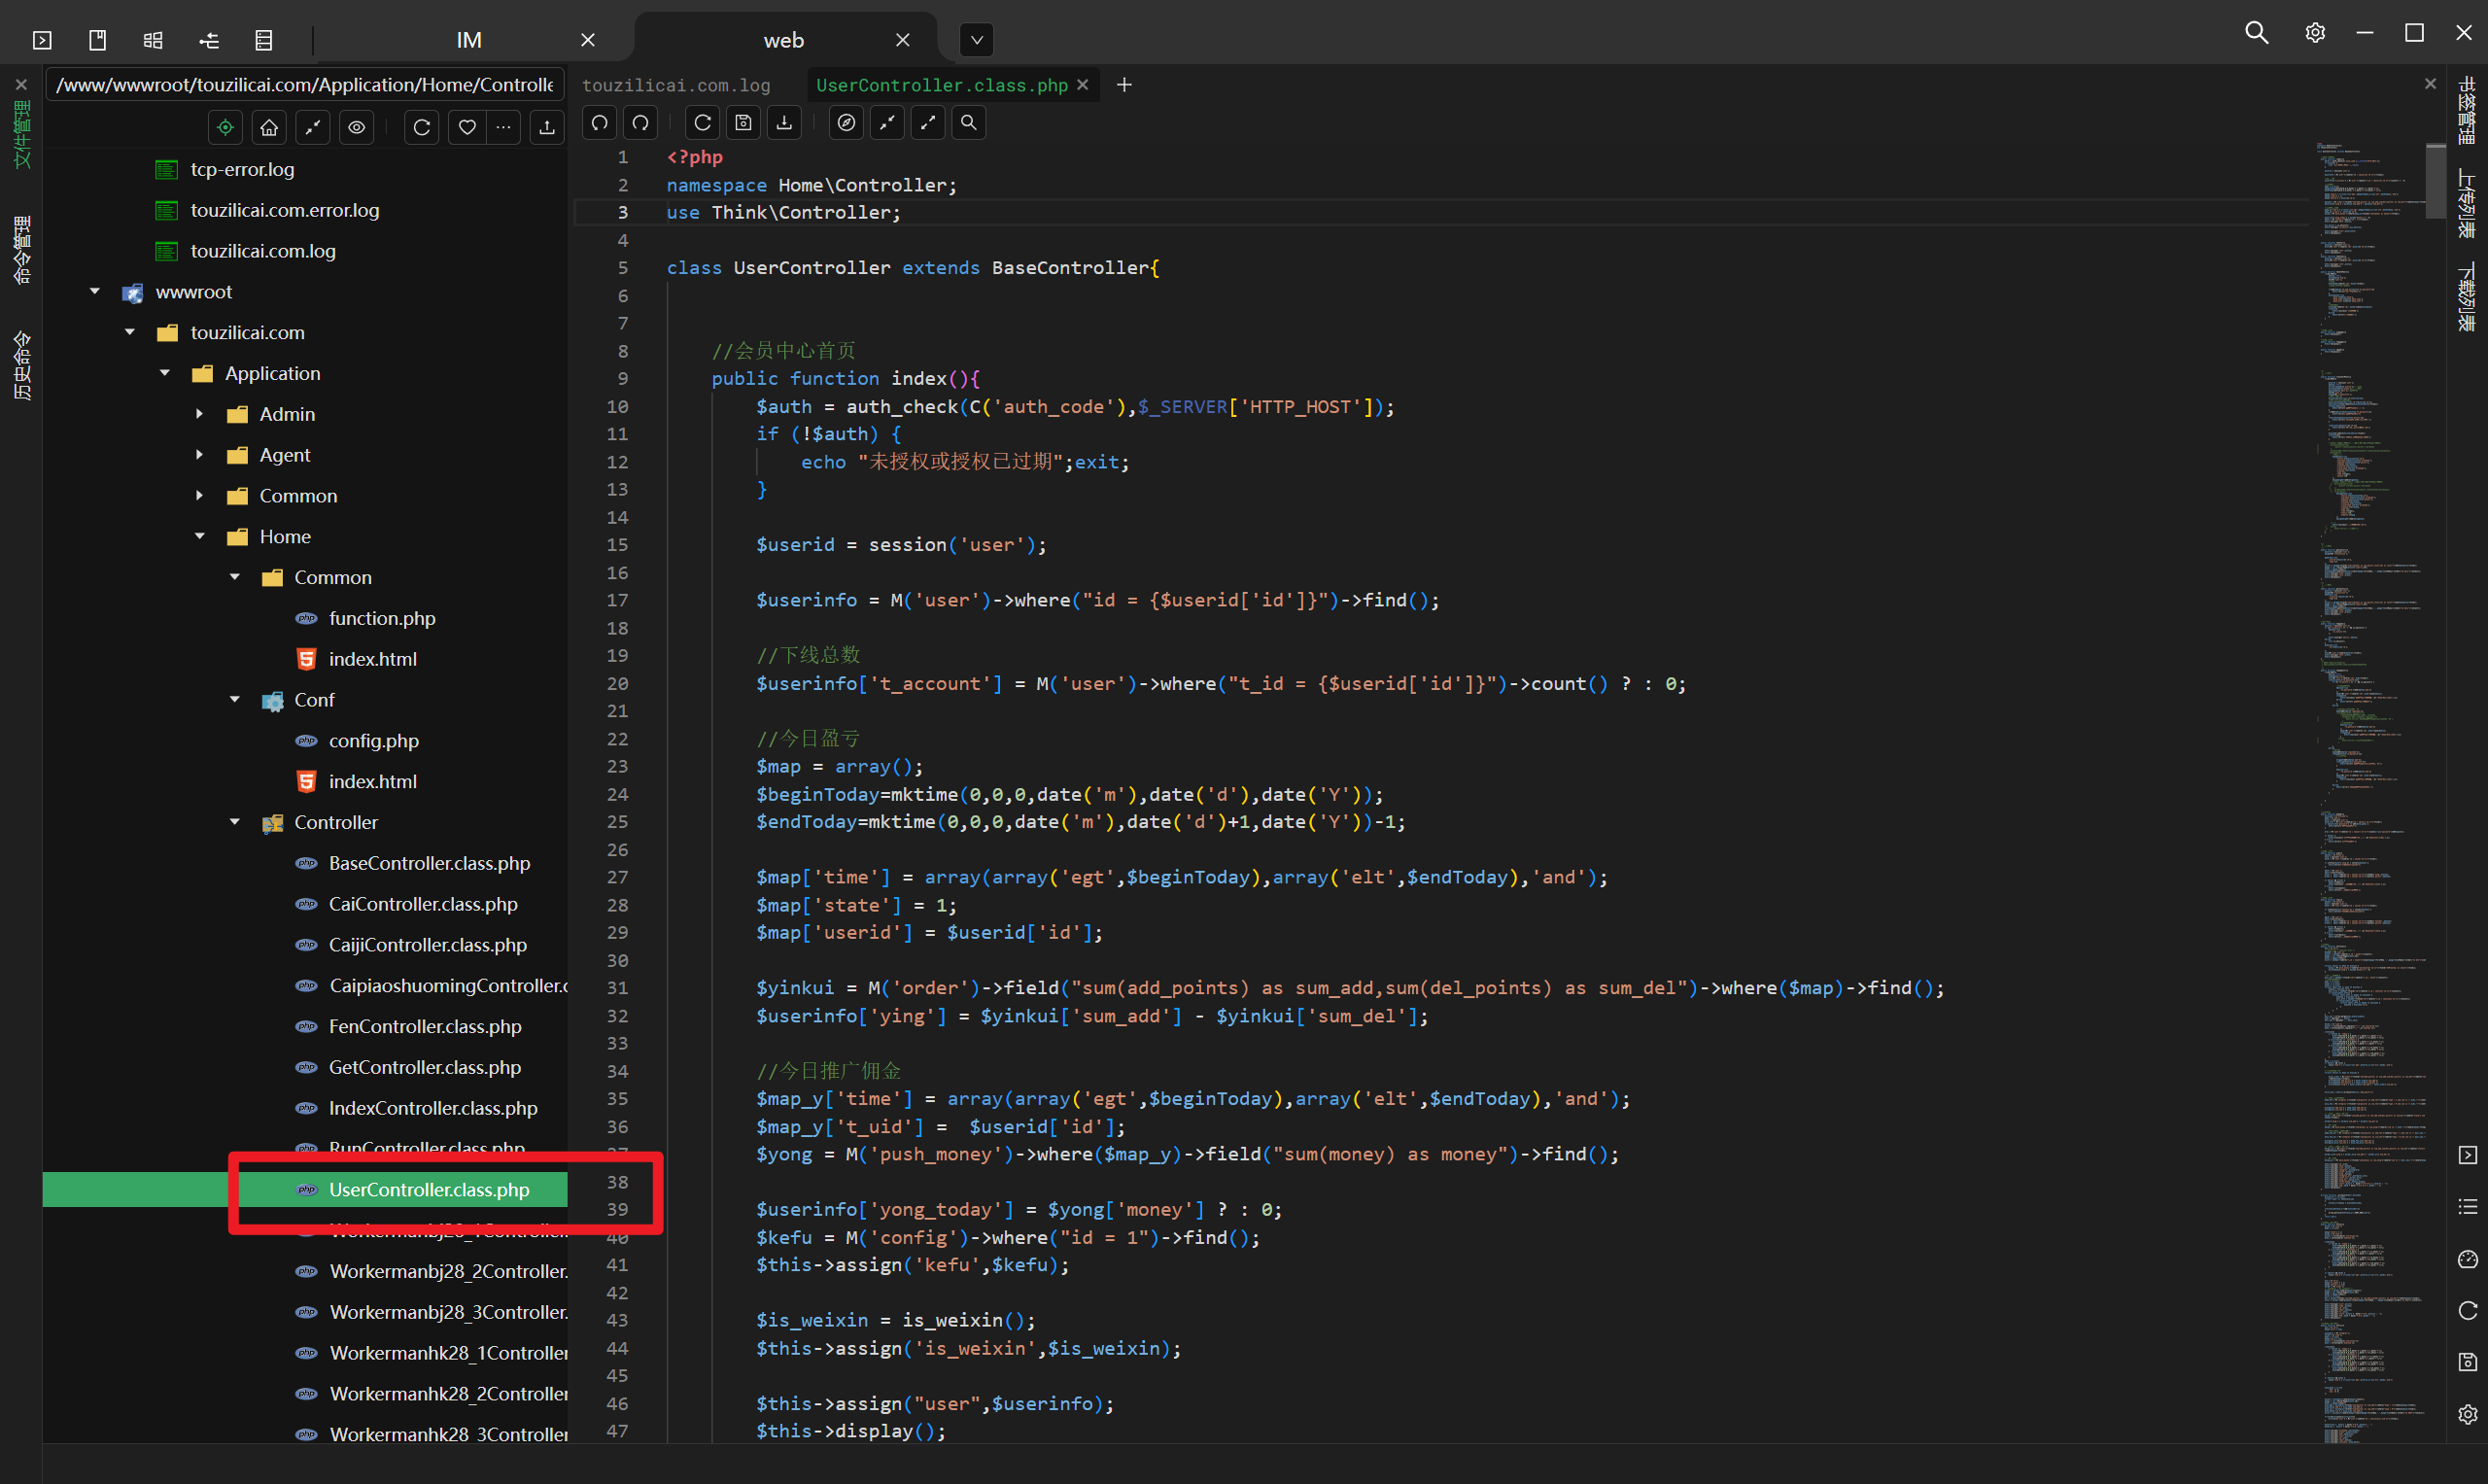Open tcp-error.log file
2488x1484 pixels.
242,169
